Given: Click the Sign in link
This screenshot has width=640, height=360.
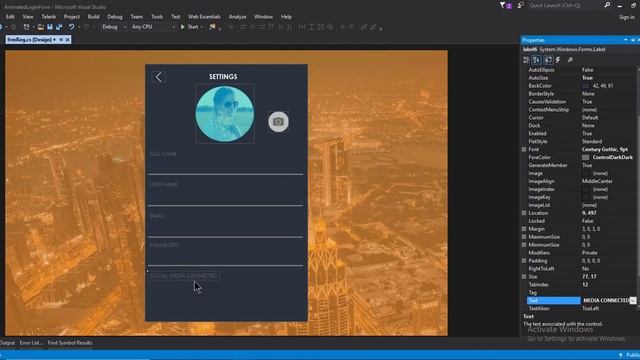Looking at the screenshot, I should click(x=627, y=17).
